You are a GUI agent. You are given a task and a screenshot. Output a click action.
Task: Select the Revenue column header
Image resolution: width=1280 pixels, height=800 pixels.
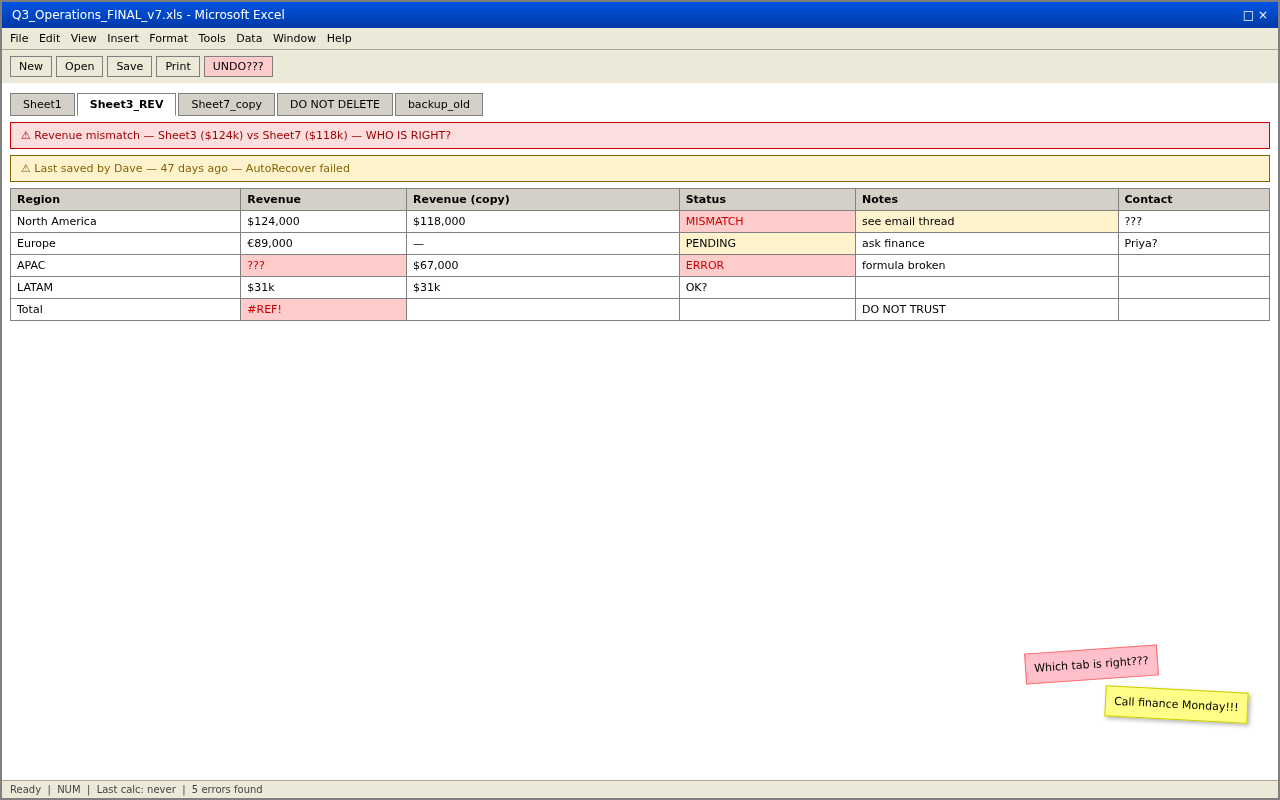pyautogui.click(x=324, y=200)
